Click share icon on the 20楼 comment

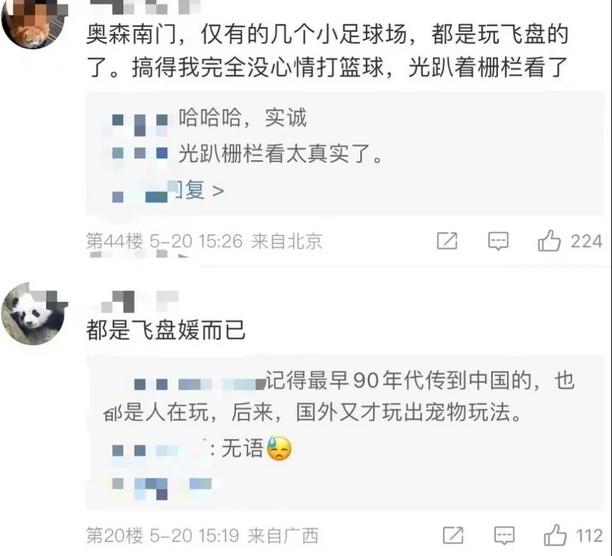click(x=452, y=534)
